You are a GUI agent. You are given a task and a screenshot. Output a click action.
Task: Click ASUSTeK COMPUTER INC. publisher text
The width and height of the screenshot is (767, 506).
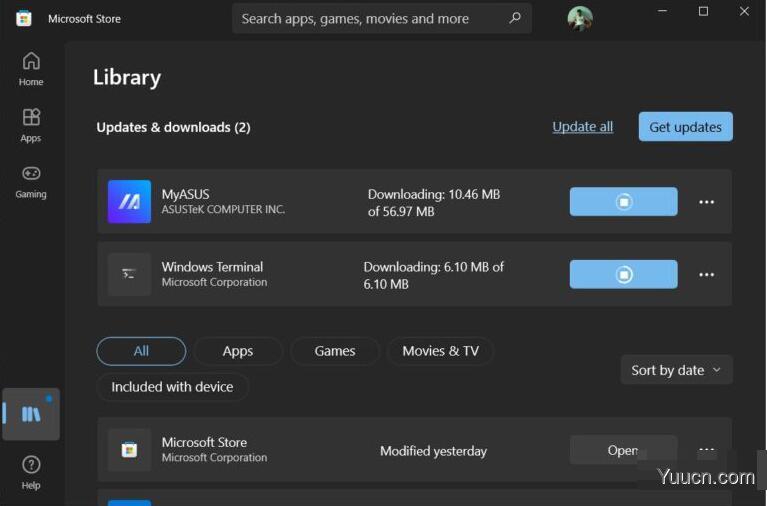(x=223, y=209)
